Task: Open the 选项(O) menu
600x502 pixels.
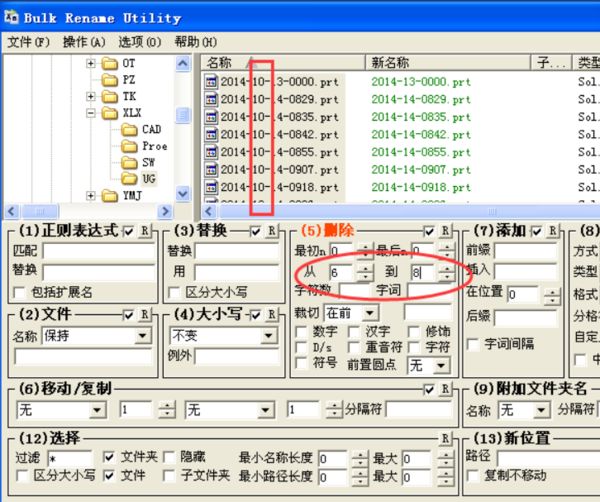Action: (140, 42)
